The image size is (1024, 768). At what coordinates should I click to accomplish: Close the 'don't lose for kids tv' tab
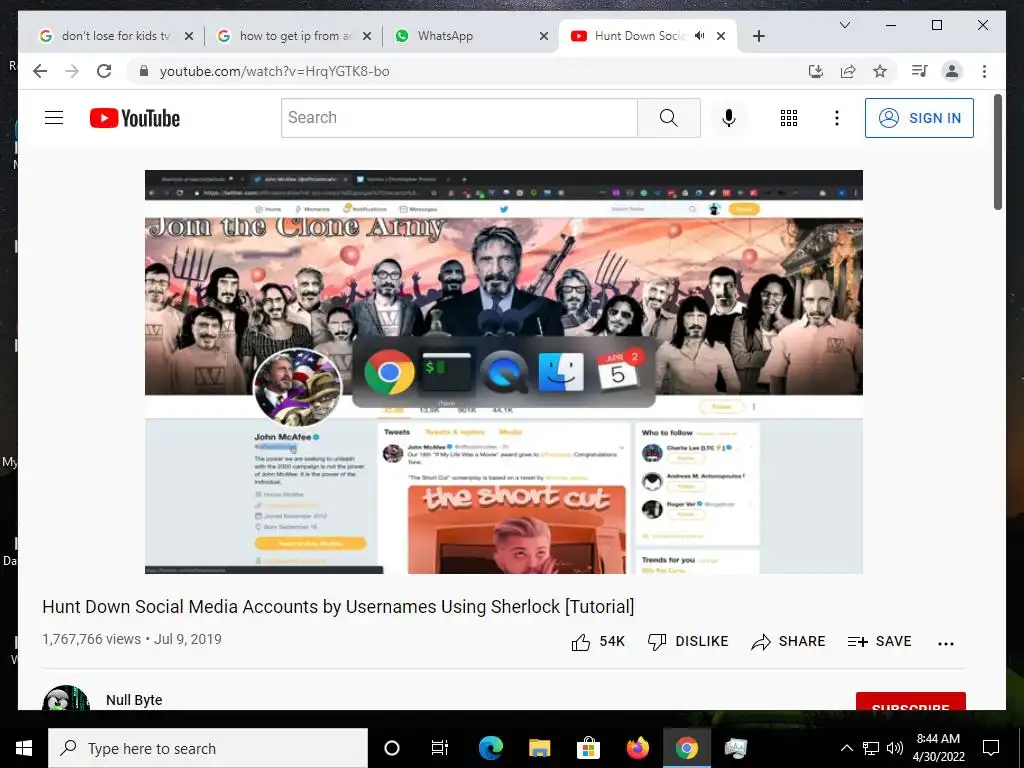click(189, 36)
